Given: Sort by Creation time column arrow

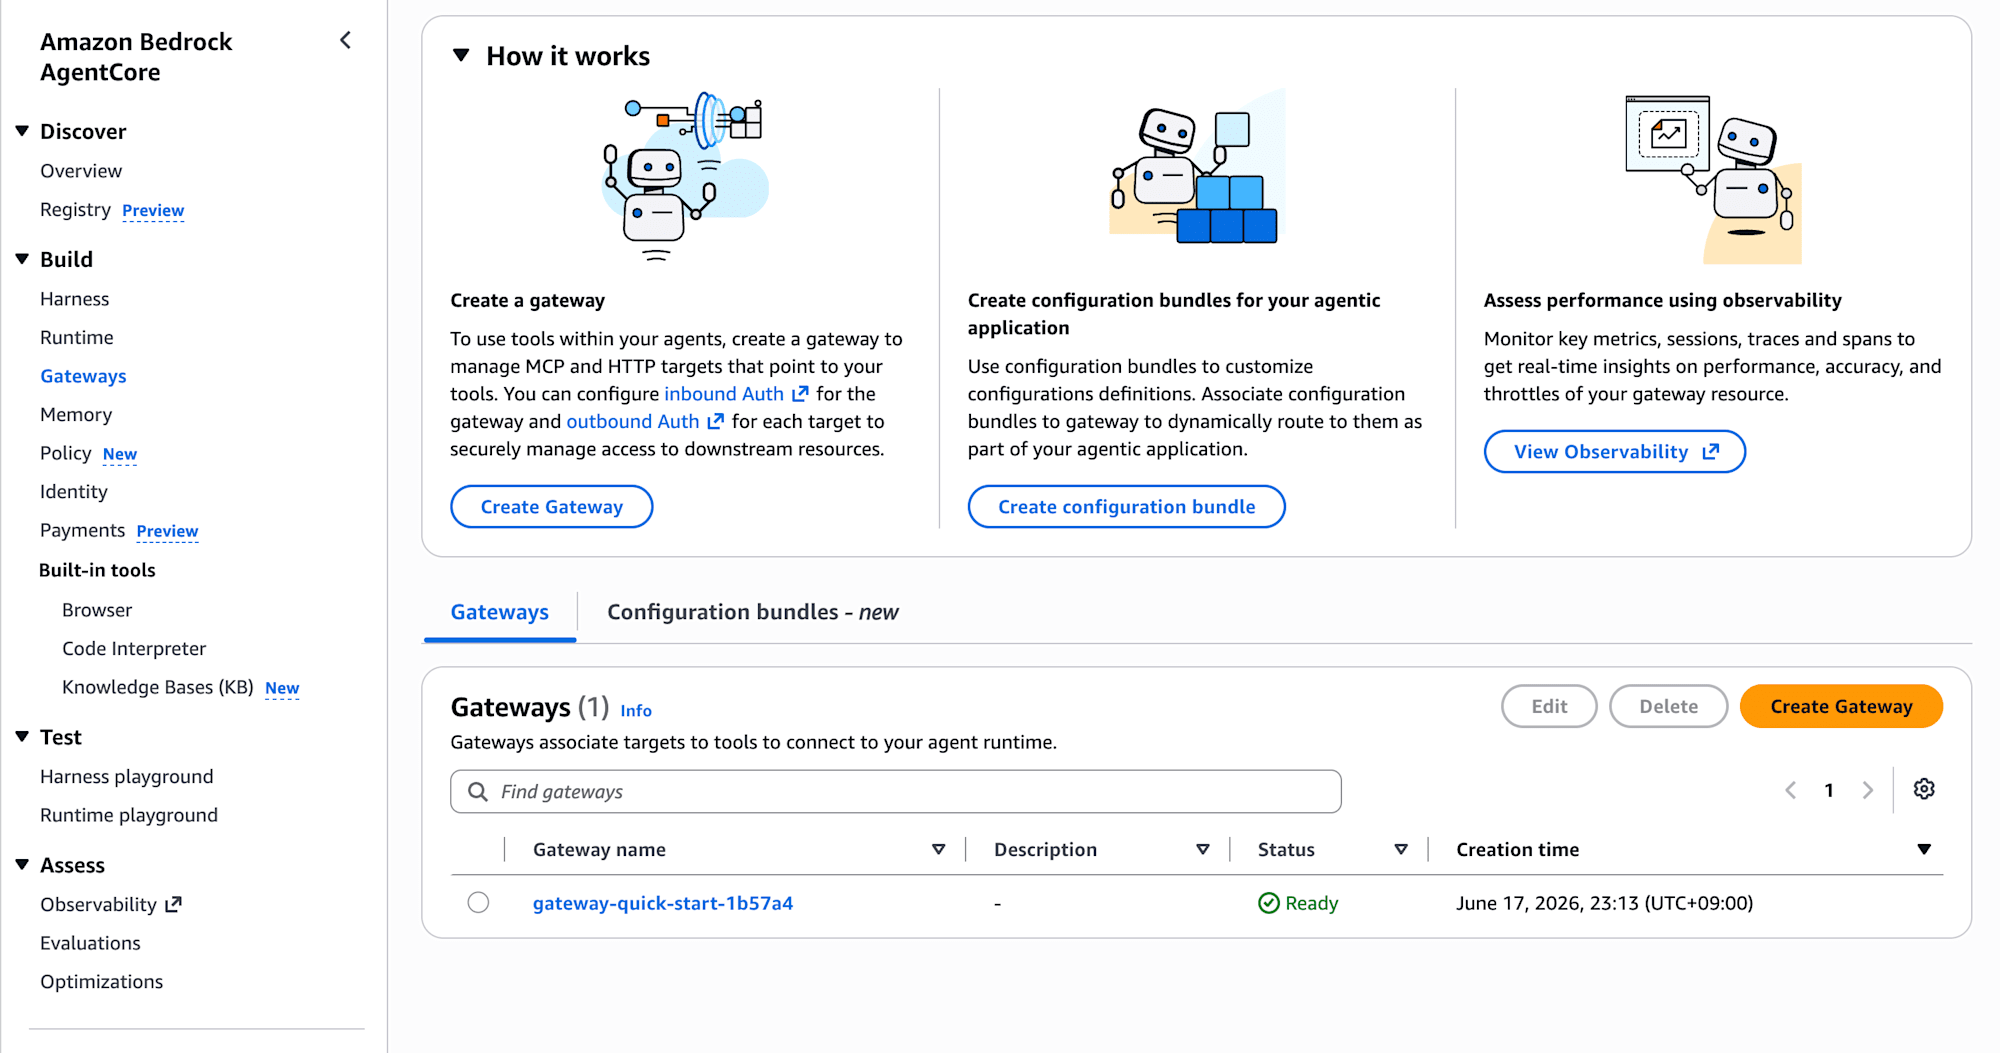Looking at the screenshot, I should (x=1924, y=850).
